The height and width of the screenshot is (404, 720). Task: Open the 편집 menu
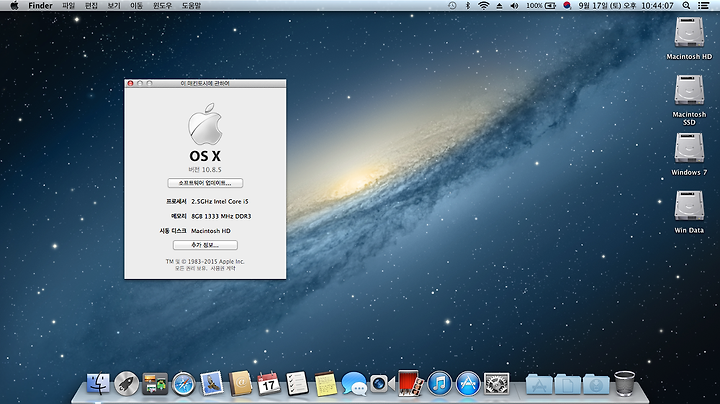click(91, 6)
